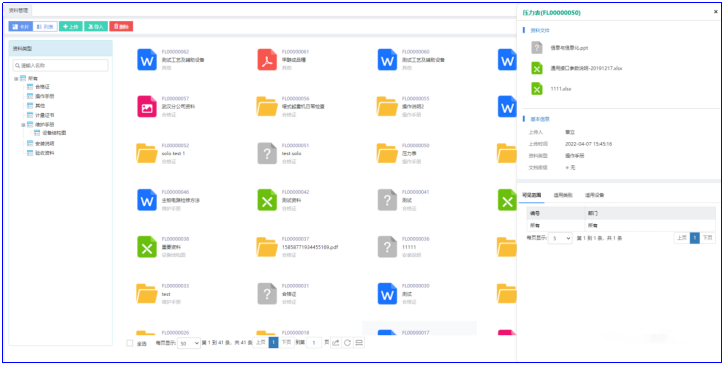Open Excel icon for 20191217.xlsx attachment
Viewport: 725px width, 365px height.
point(536,68)
